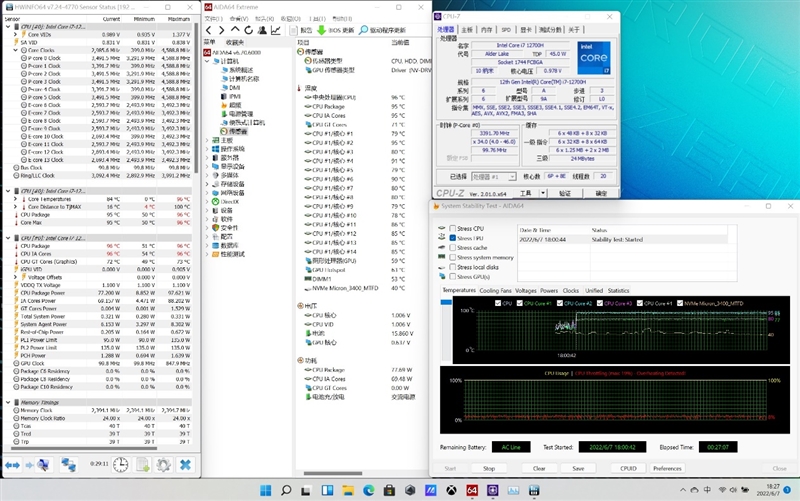
Task: Click Save button in stability test
Action: pos(578,468)
